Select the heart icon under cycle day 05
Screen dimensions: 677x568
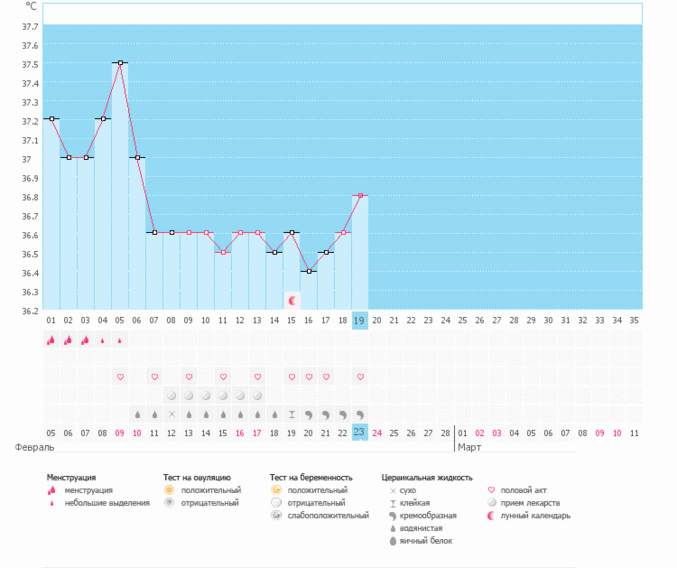[120, 377]
